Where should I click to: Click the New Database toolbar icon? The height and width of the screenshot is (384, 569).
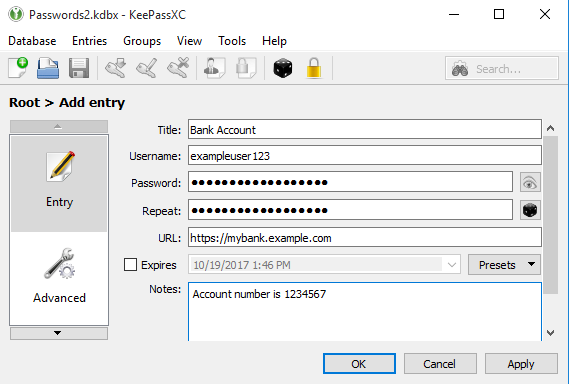pyautogui.click(x=18, y=68)
